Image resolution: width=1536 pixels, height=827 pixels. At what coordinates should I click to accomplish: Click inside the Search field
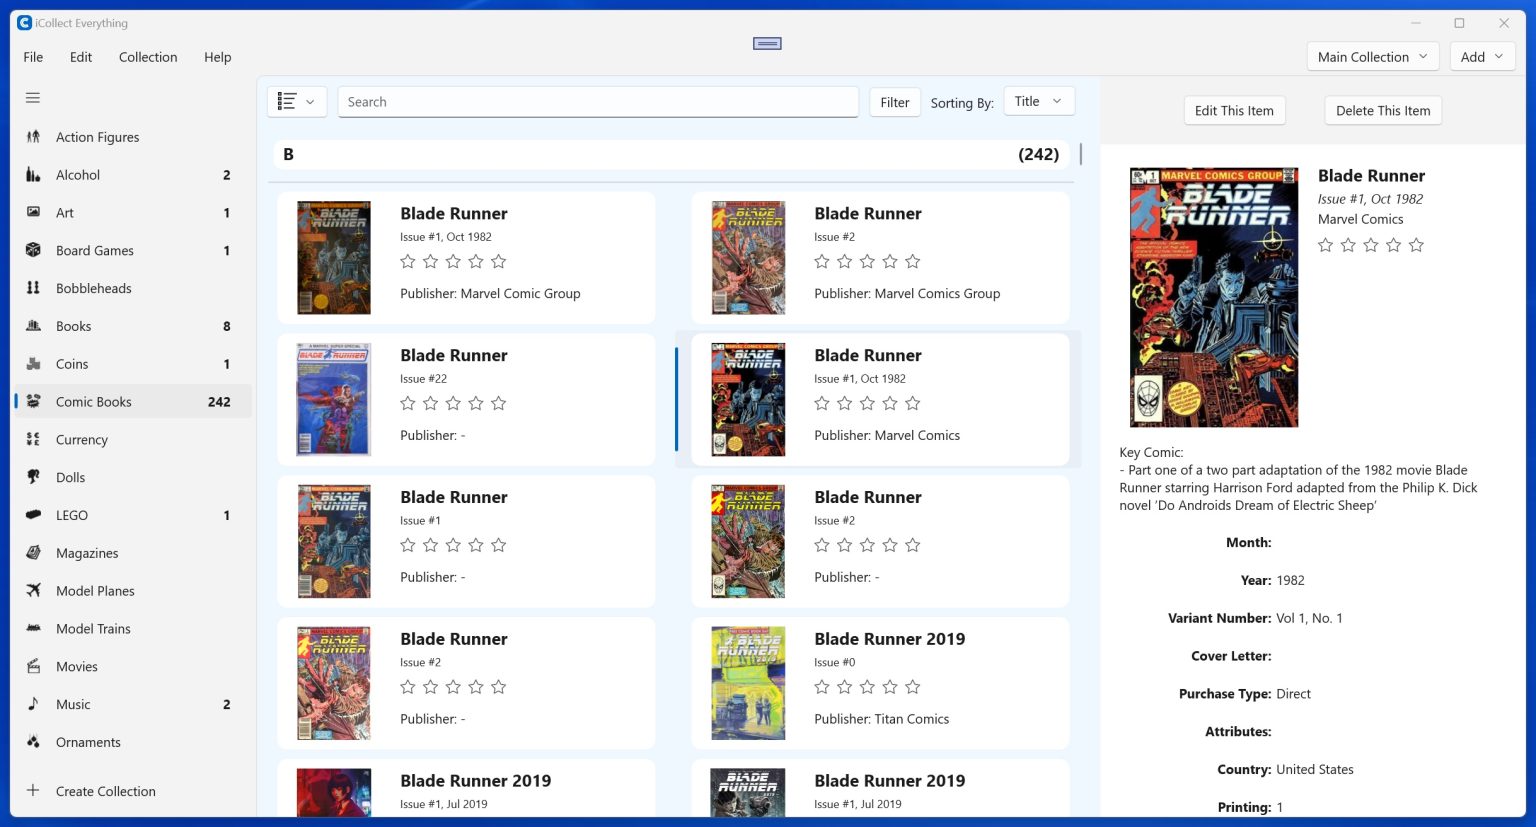coord(598,101)
